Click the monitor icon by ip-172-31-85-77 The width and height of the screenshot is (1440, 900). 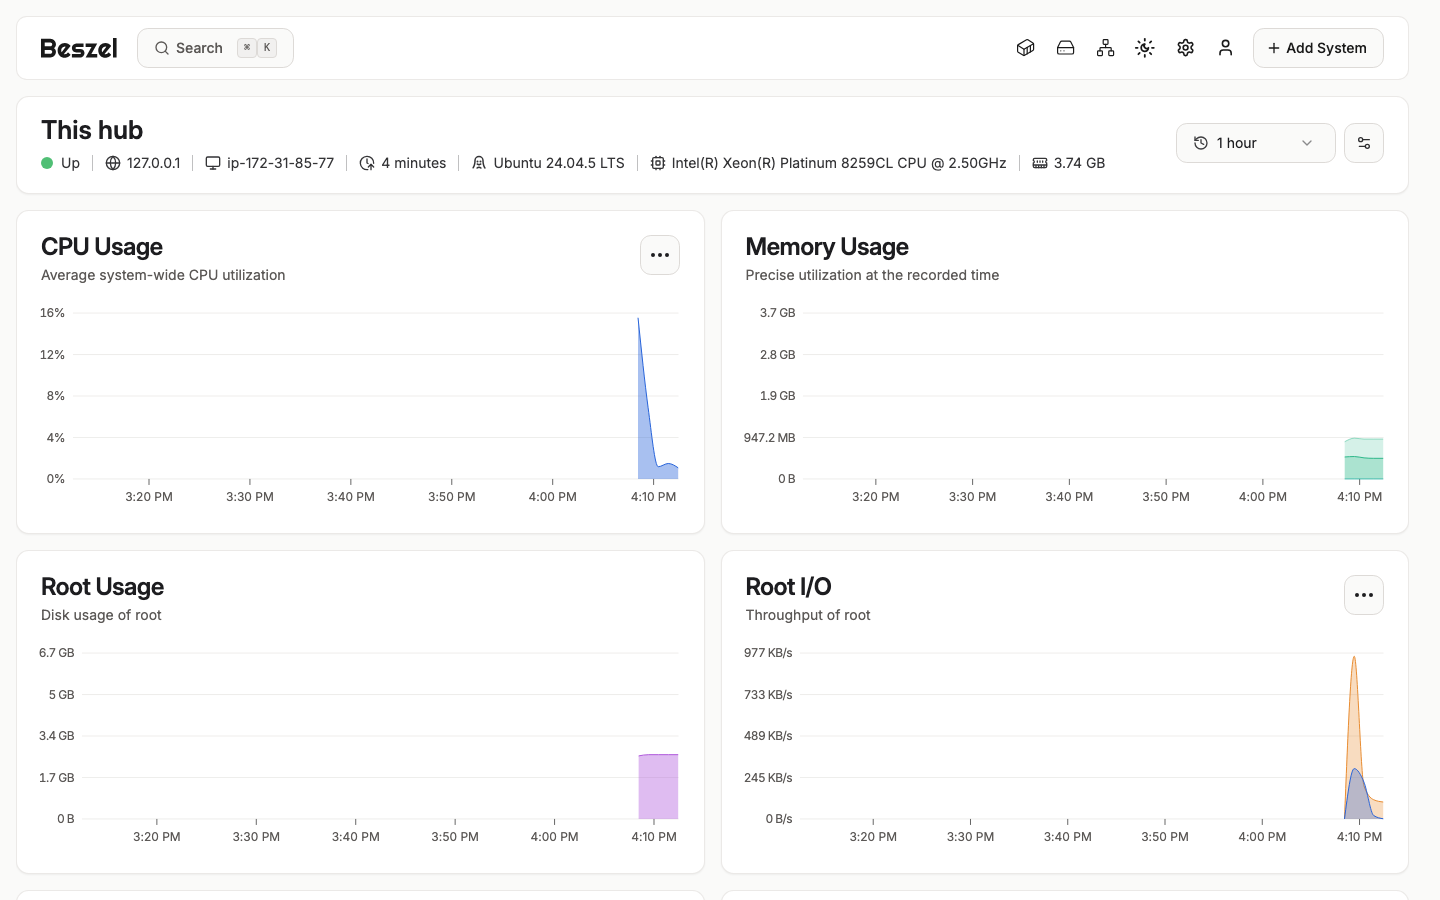[213, 163]
